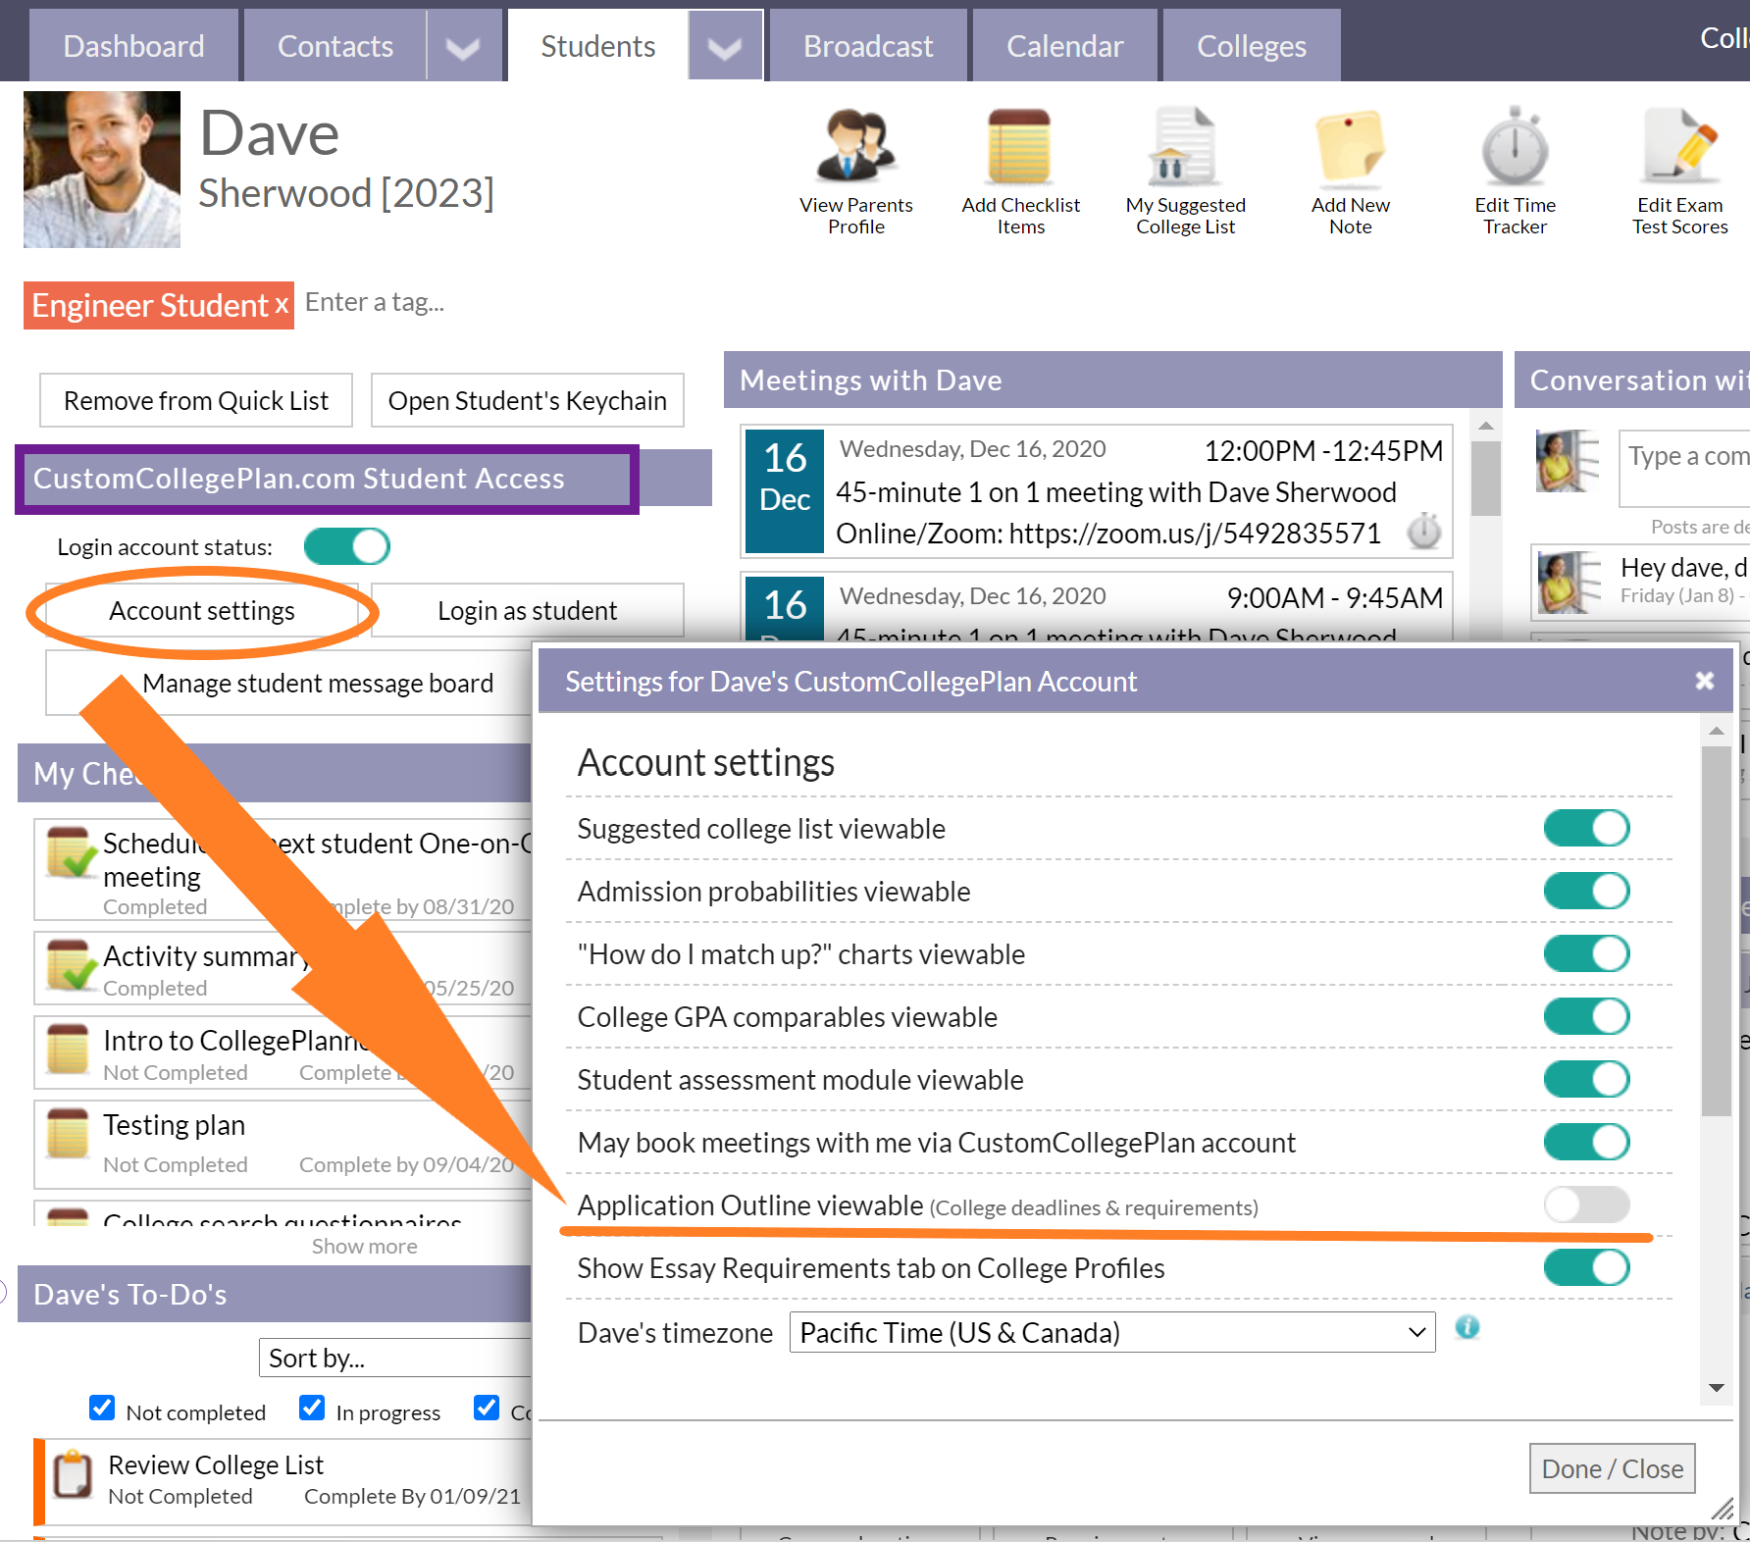Image resolution: width=1750 pixels, height=1542 pixels.
Task: Open View Parents Profile icon
Action: click(856, 147)
